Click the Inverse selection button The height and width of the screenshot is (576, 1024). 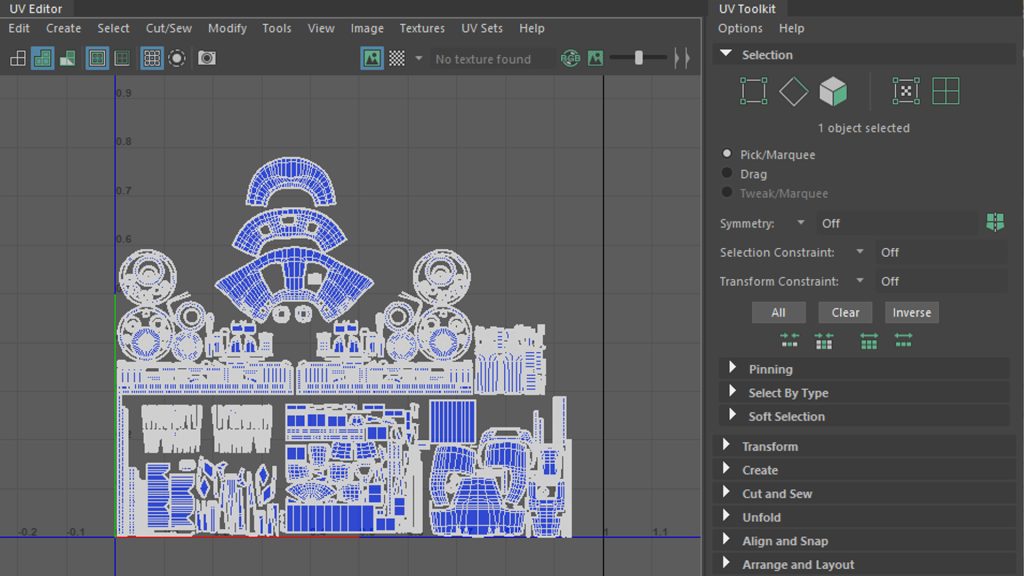click(x=911, y=312)
